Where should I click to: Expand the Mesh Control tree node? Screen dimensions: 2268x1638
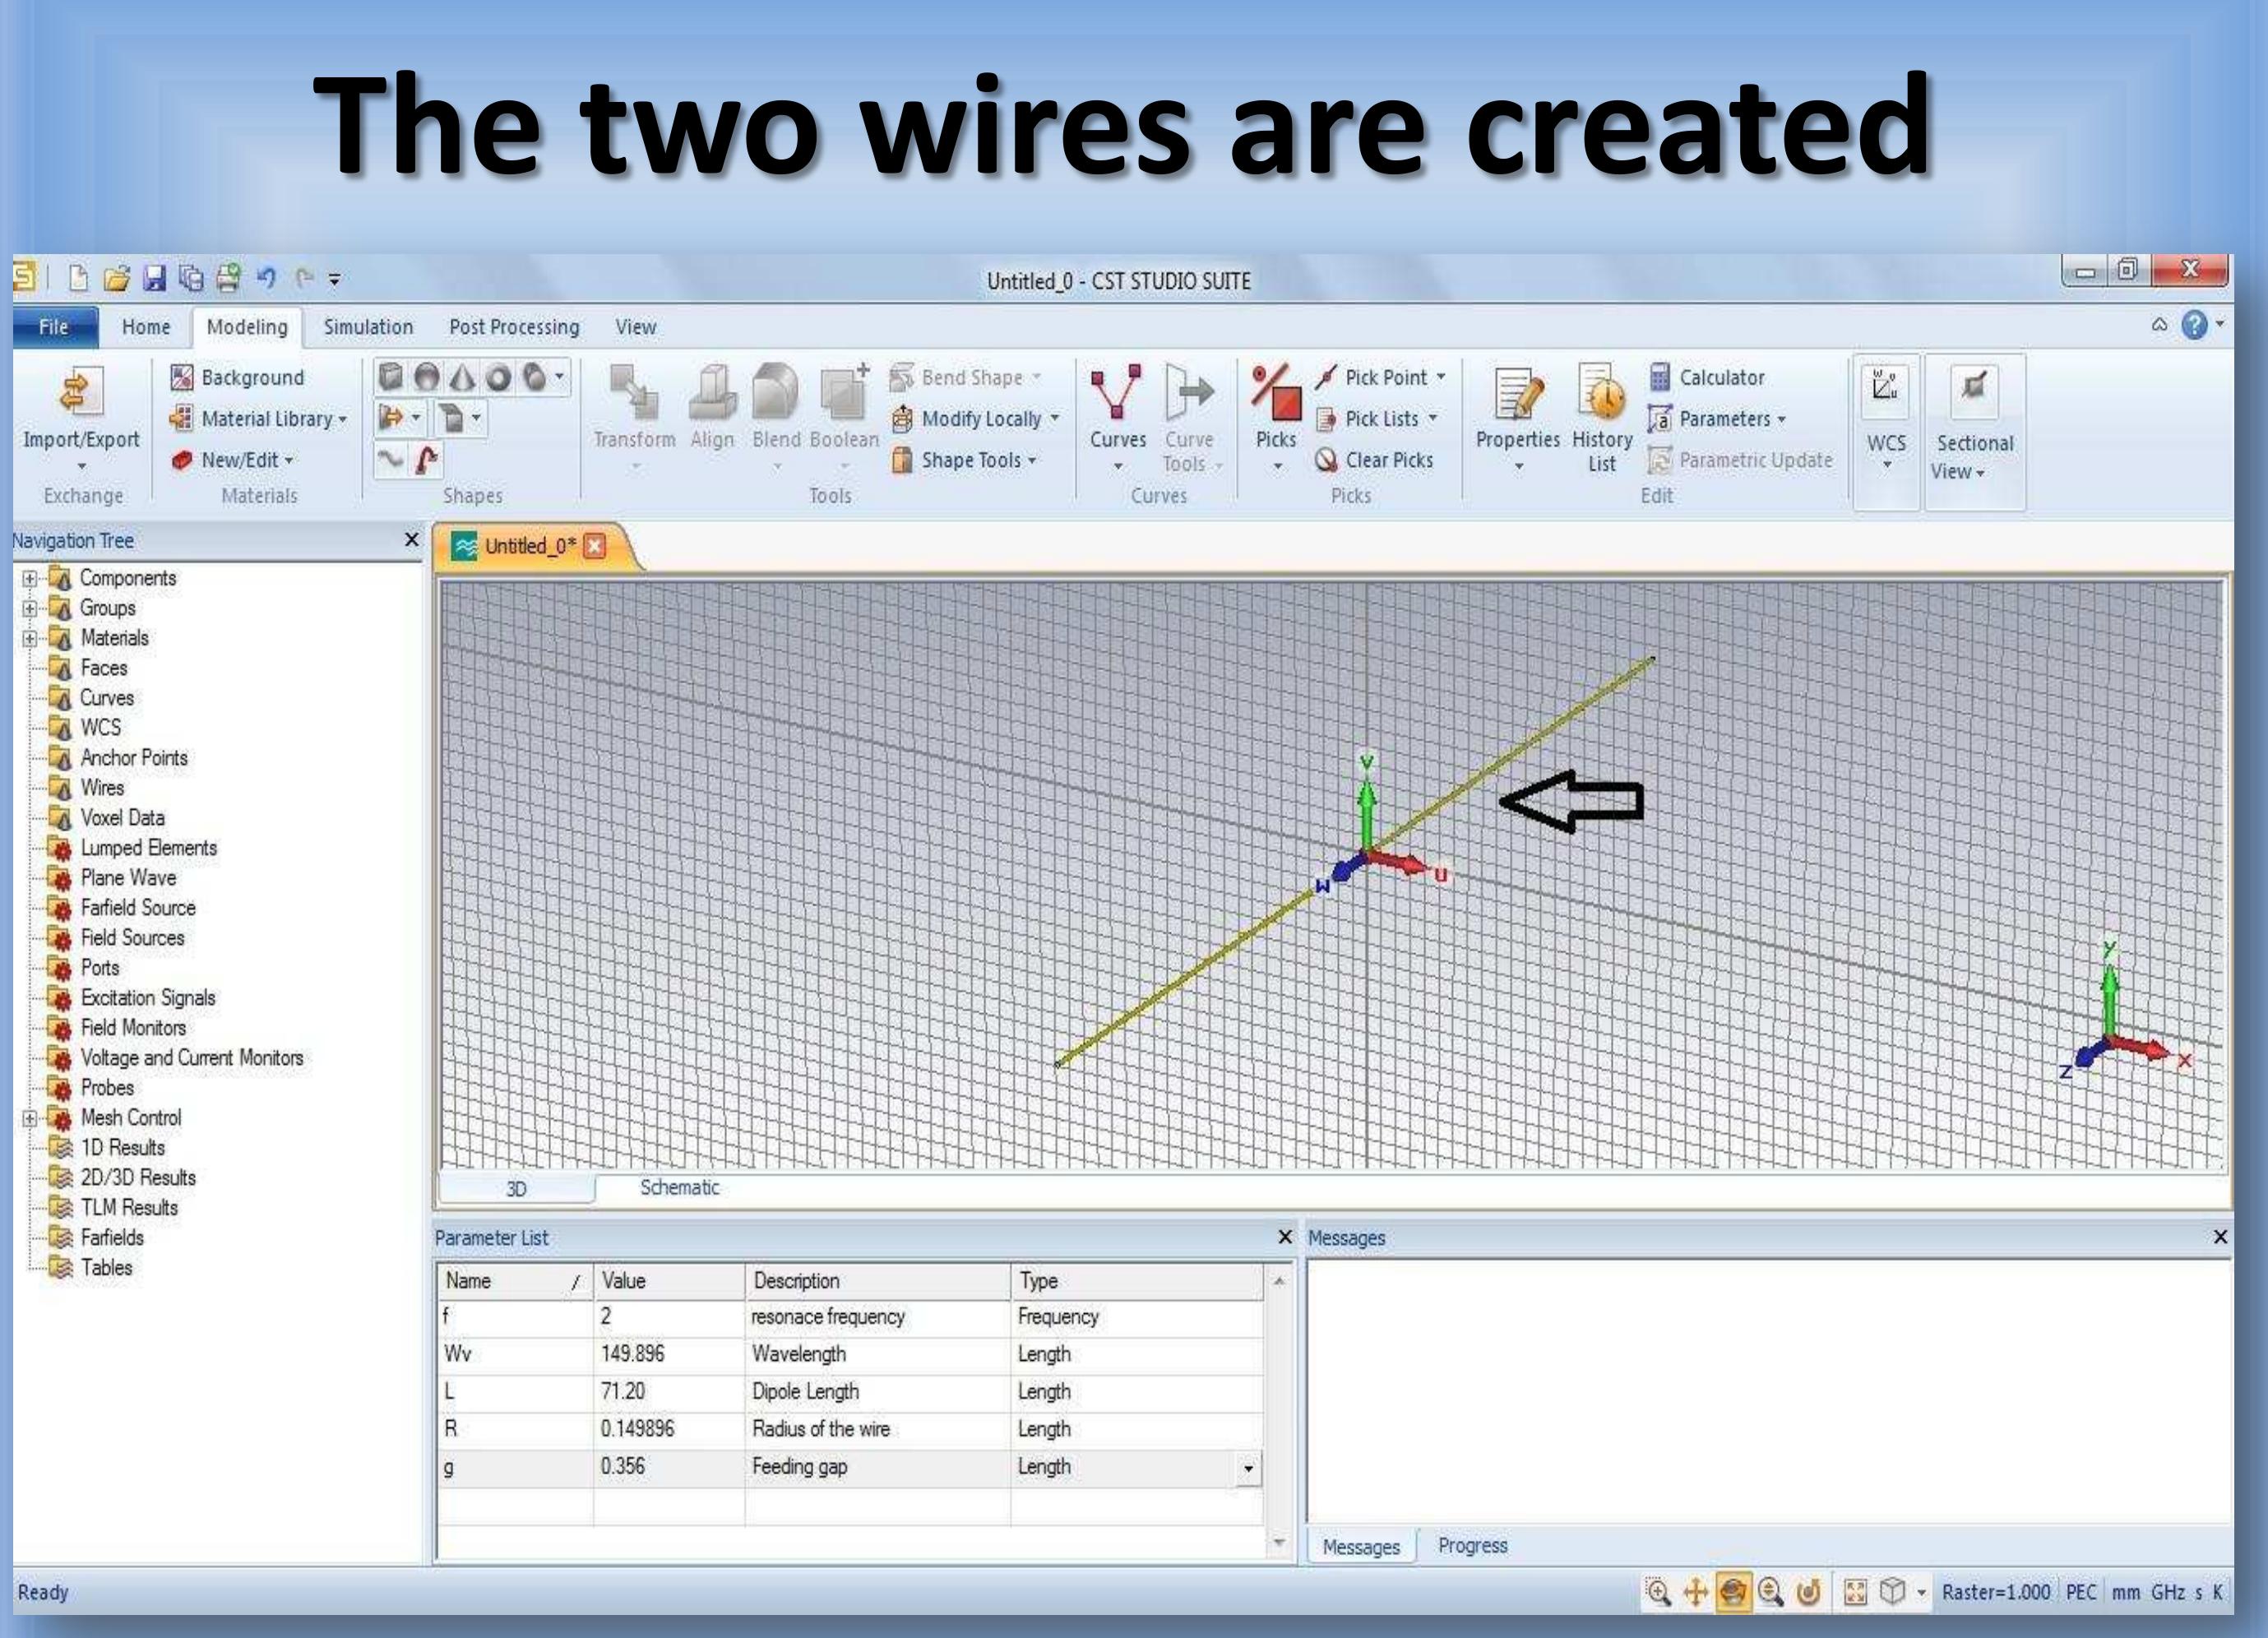30,1118
